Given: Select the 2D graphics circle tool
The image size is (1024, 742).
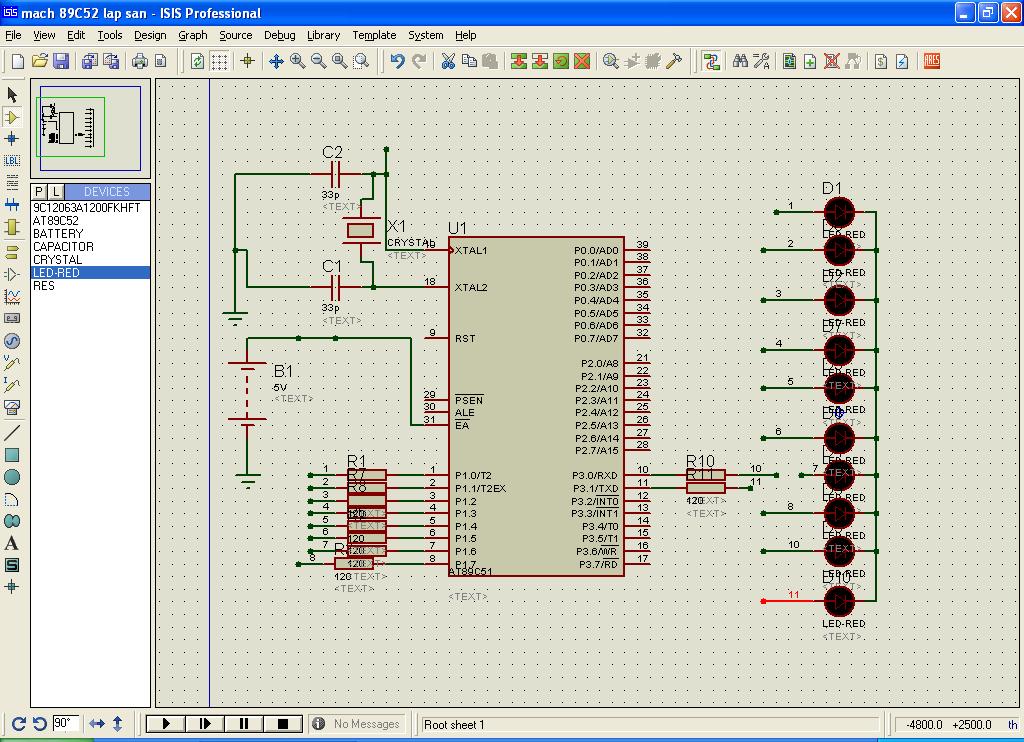Looking at the screenshot, I should pyautogui.click(x=12, y=477).
